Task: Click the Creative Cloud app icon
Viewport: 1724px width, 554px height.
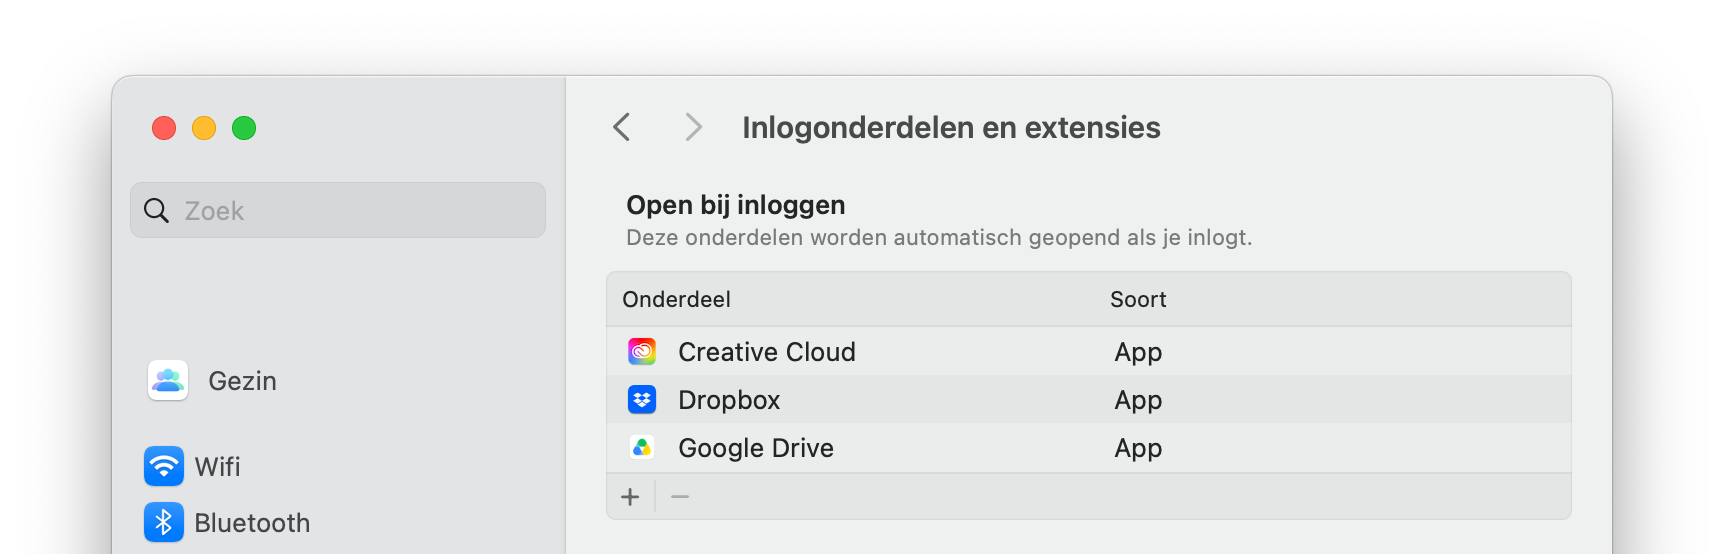Action: [x=642, y=351]
